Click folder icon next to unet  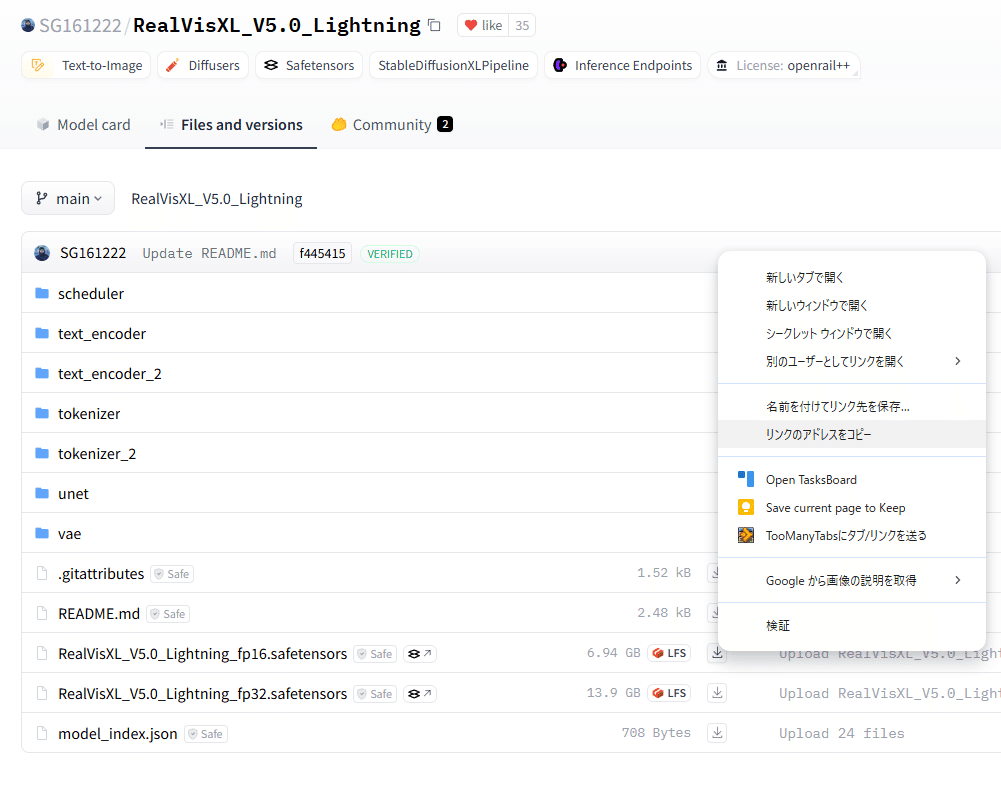tap(42, 493)
